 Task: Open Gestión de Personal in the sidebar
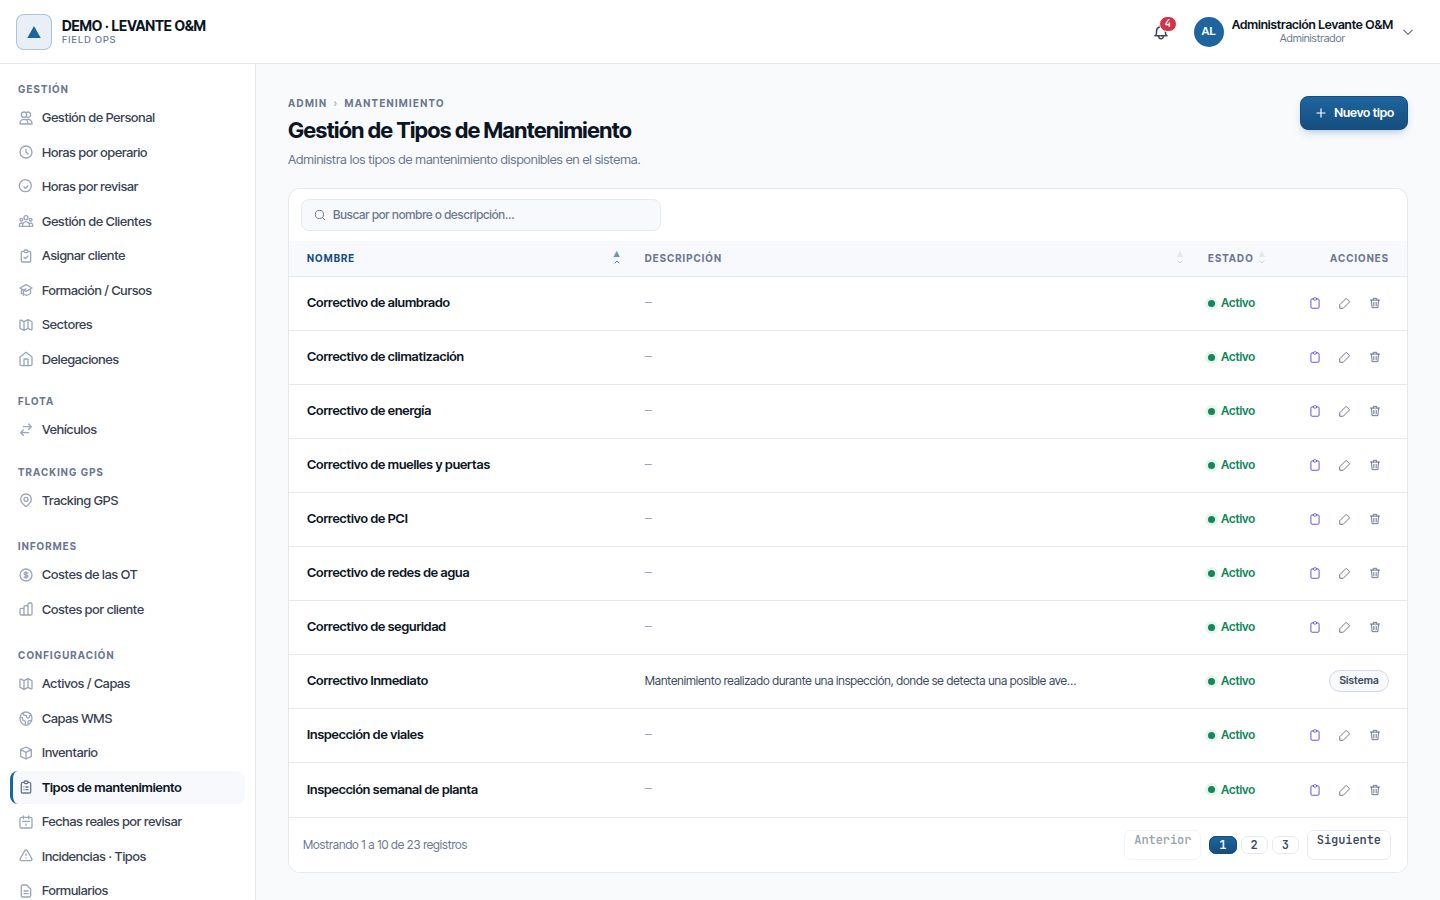point(127,118)
